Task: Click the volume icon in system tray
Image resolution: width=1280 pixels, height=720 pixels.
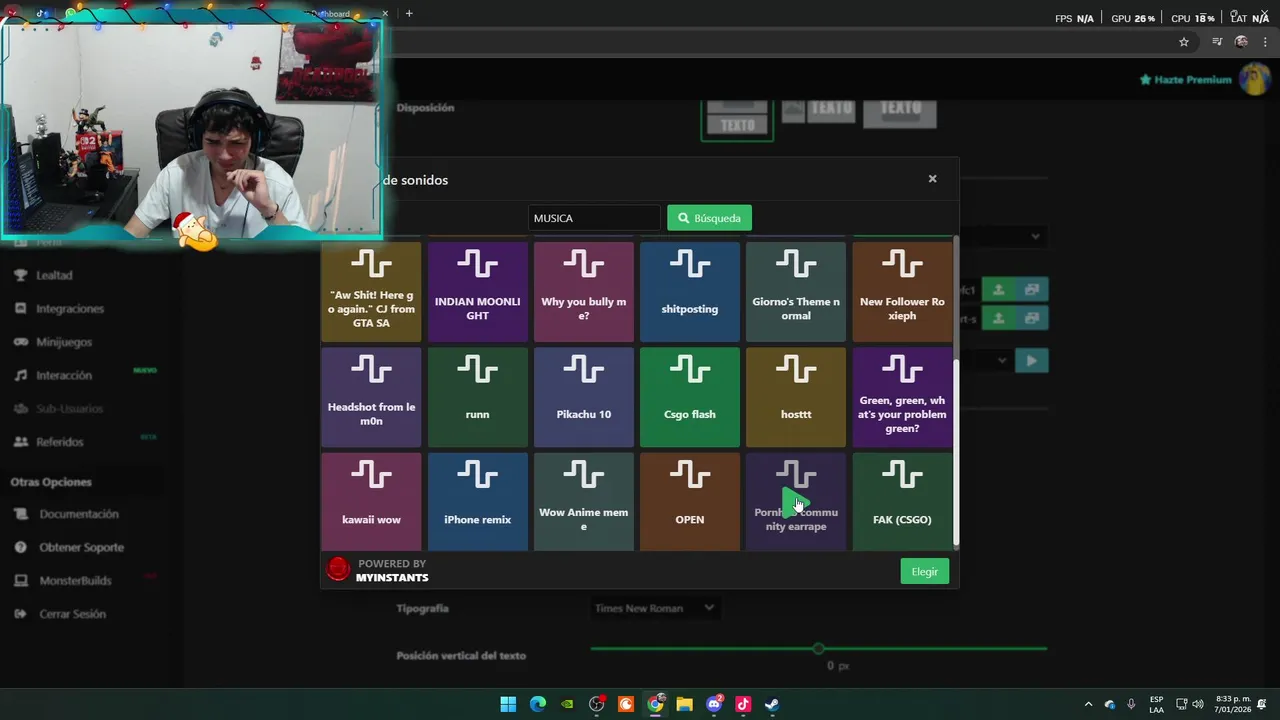Action: [x=1198, y=704]
